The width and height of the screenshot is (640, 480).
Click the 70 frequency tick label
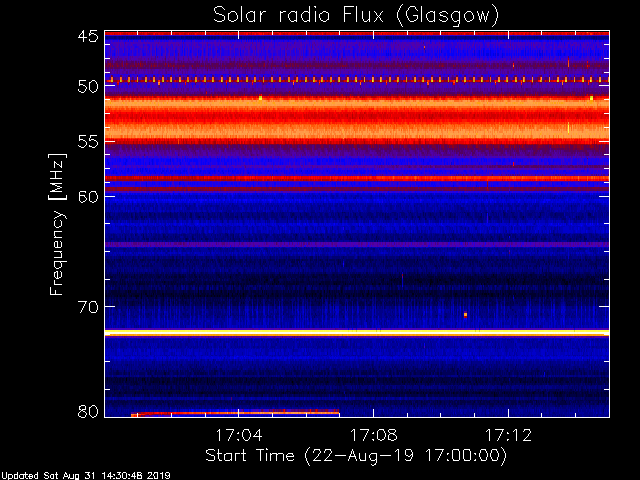pos(88,307)
